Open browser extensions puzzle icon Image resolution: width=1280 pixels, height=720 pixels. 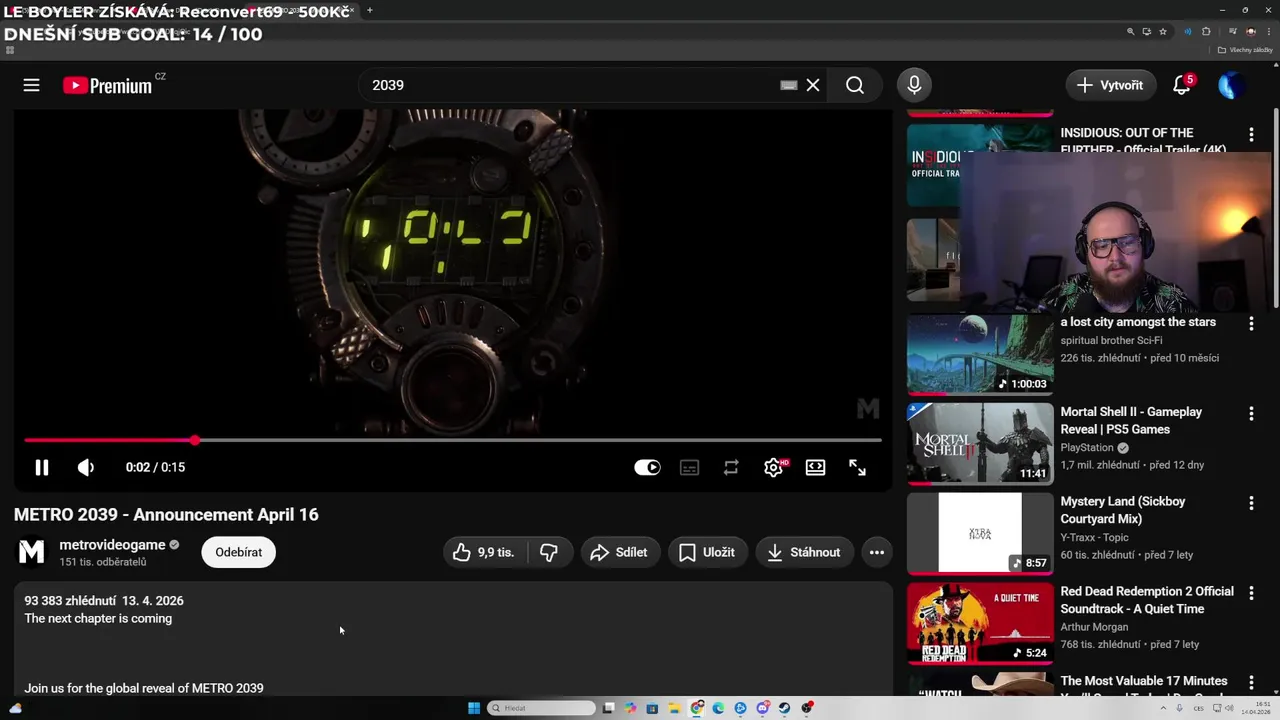1206,31
